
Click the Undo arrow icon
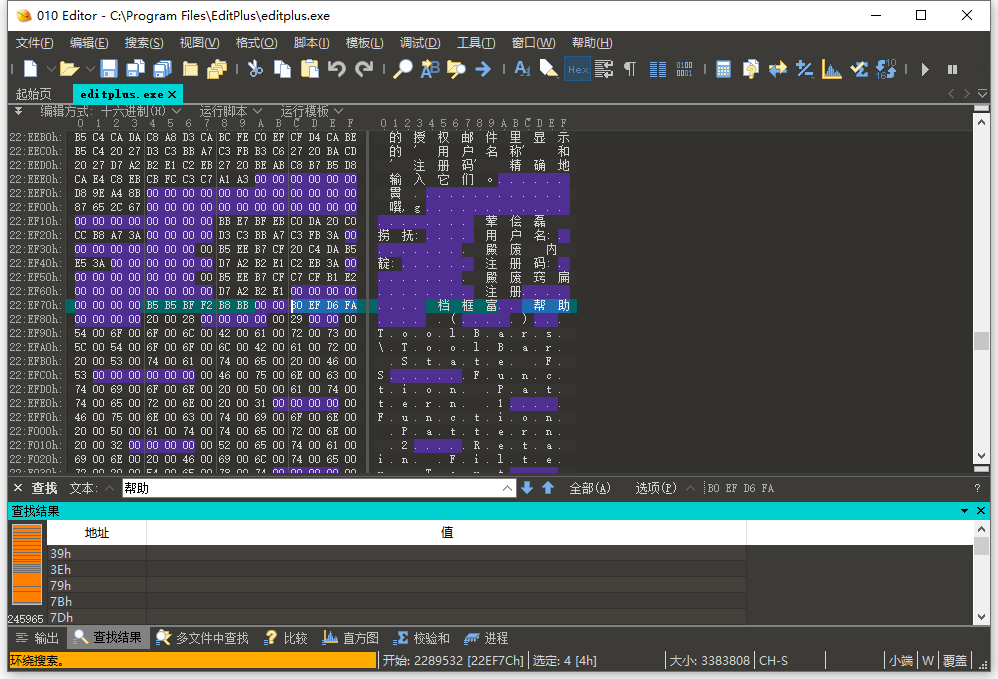(337, 69)
